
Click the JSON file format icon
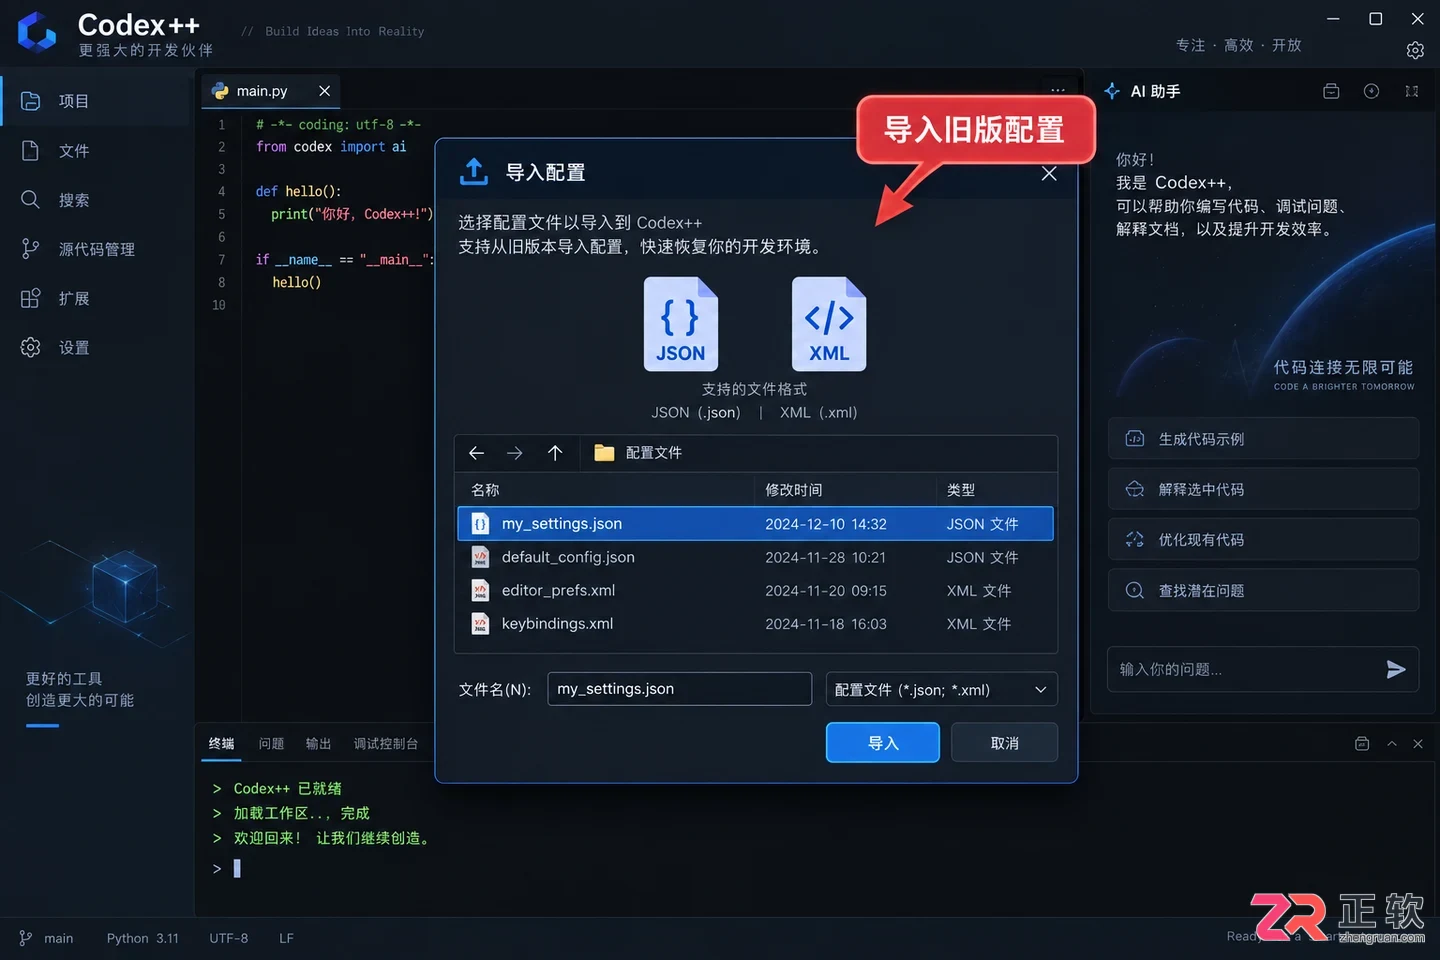pos(681,324)
